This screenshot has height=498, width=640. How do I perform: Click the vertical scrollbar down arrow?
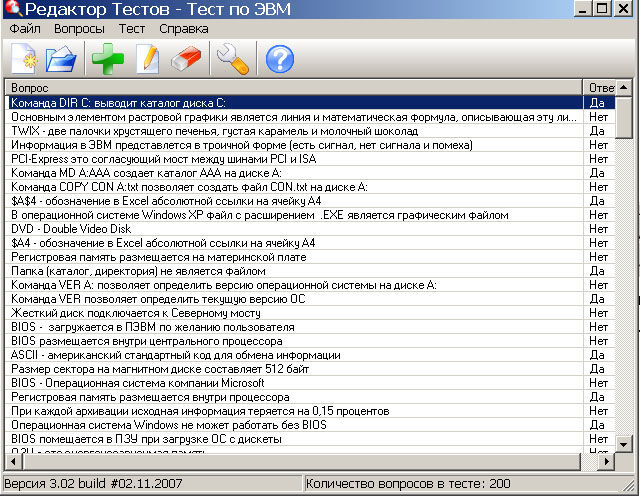click(x=624, y=444)
